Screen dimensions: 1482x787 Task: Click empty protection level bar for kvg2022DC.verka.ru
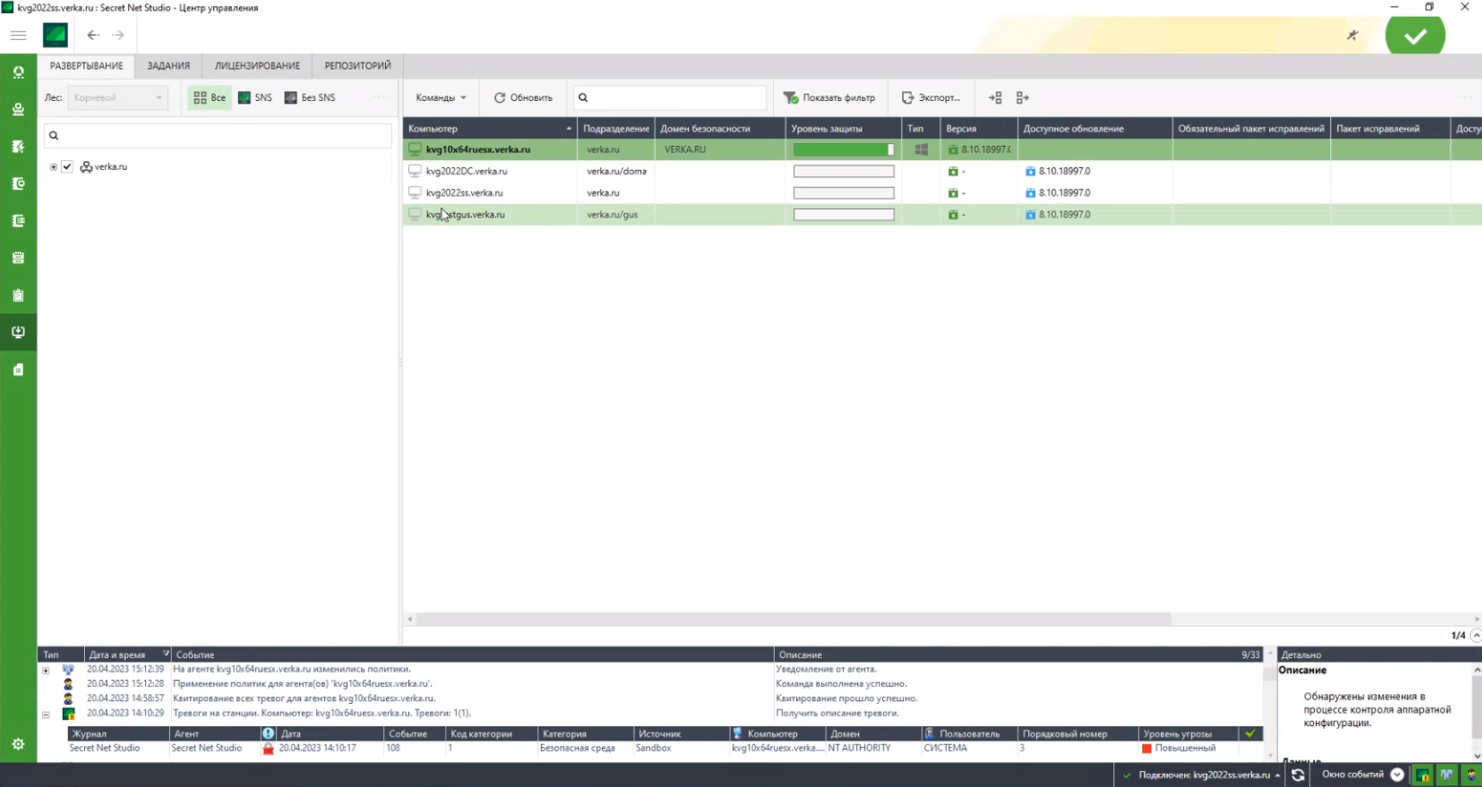pos(844,172)
